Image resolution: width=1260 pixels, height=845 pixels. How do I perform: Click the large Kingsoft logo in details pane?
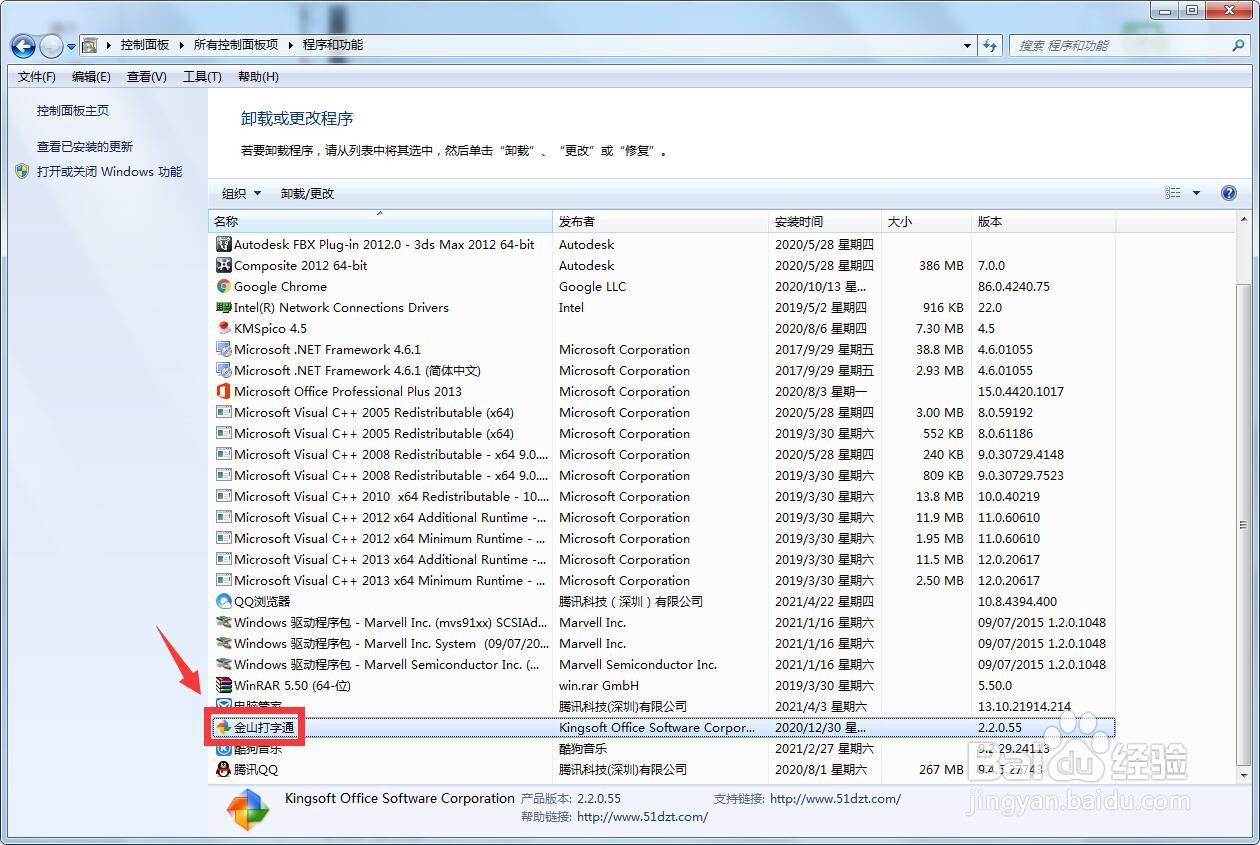pyautogui.click(x=247, y=809)
